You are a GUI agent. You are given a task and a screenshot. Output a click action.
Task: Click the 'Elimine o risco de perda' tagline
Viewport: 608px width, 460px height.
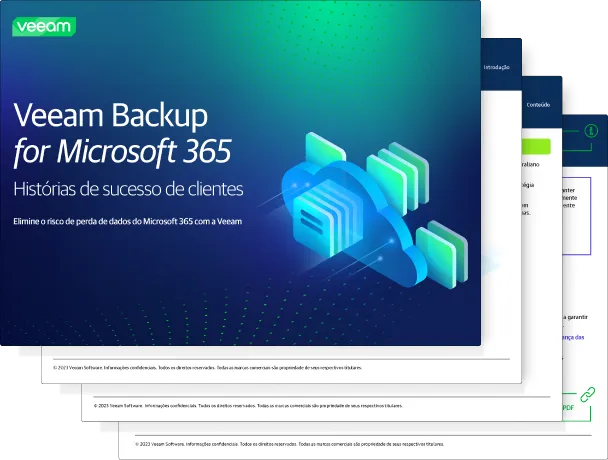tap(128, 221)
